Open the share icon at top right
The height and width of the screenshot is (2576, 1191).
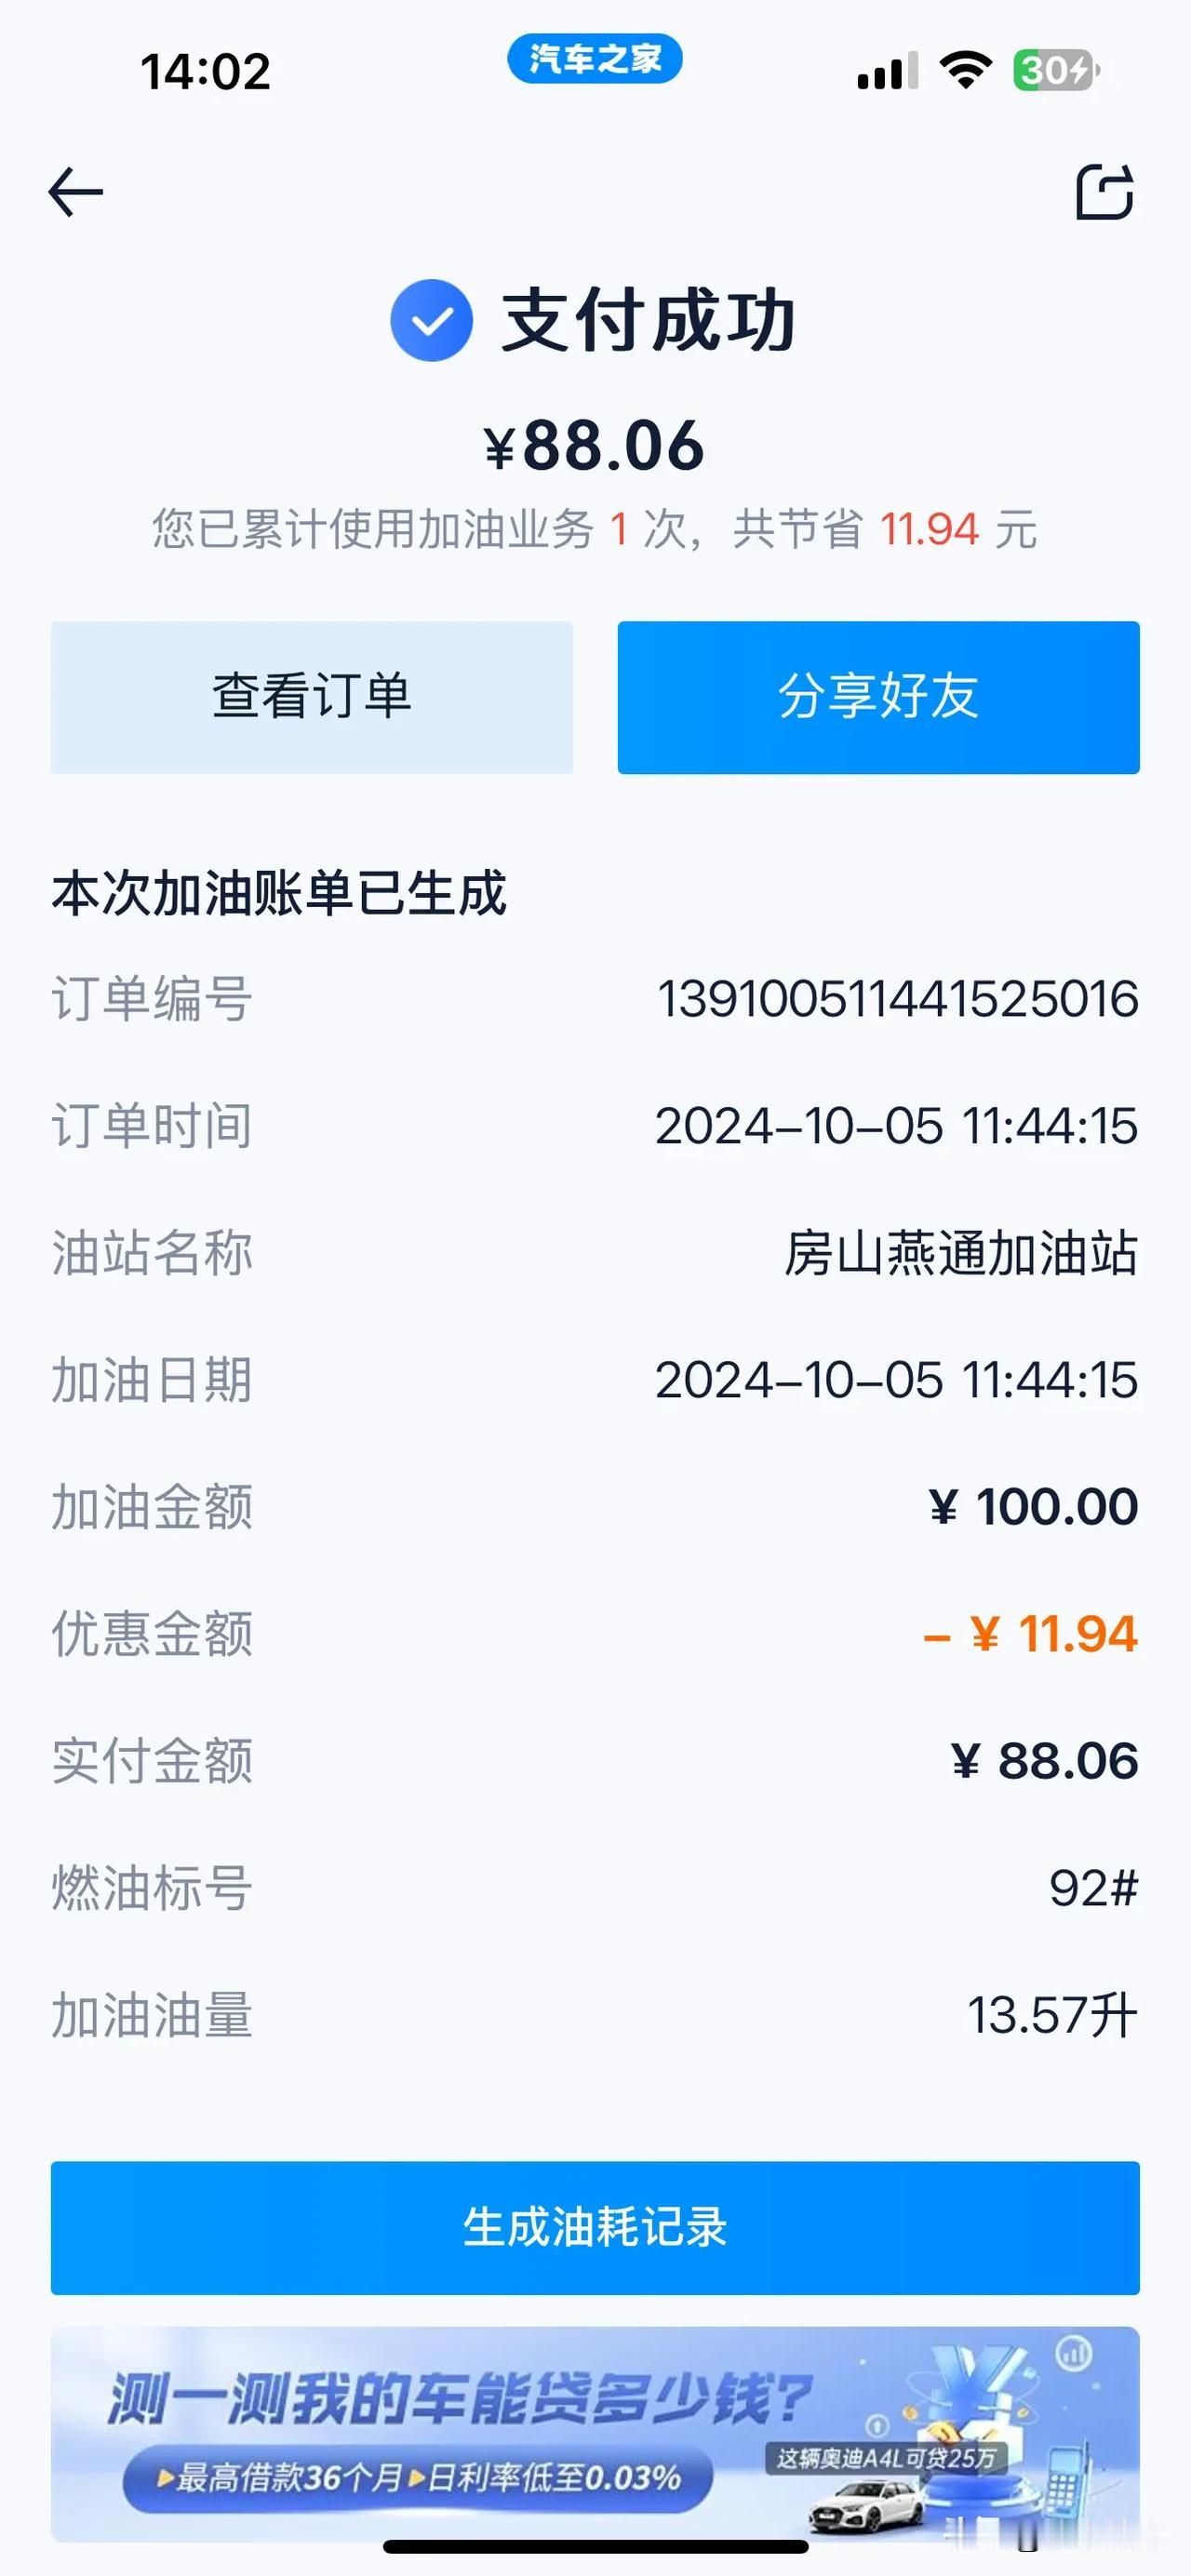click(1104, 191)
